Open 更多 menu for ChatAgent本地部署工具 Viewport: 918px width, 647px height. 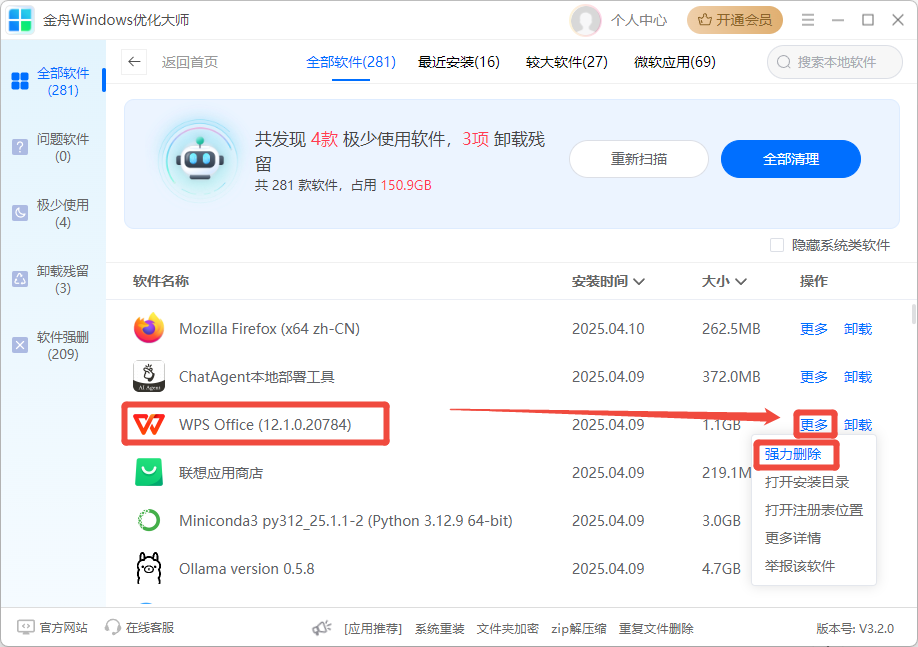pos(814,377)
